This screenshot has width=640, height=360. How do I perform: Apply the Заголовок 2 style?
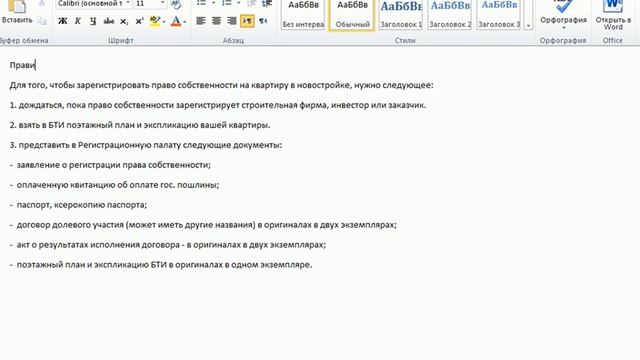(450, 14)
